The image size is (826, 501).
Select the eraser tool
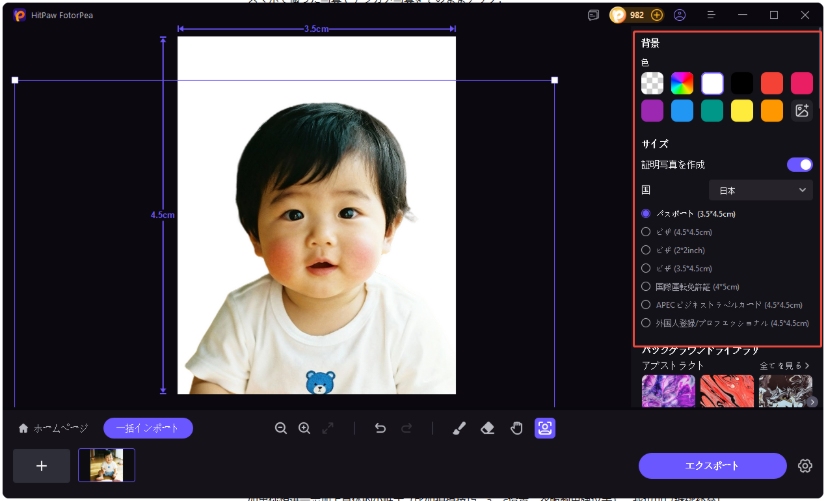[487, 428]
